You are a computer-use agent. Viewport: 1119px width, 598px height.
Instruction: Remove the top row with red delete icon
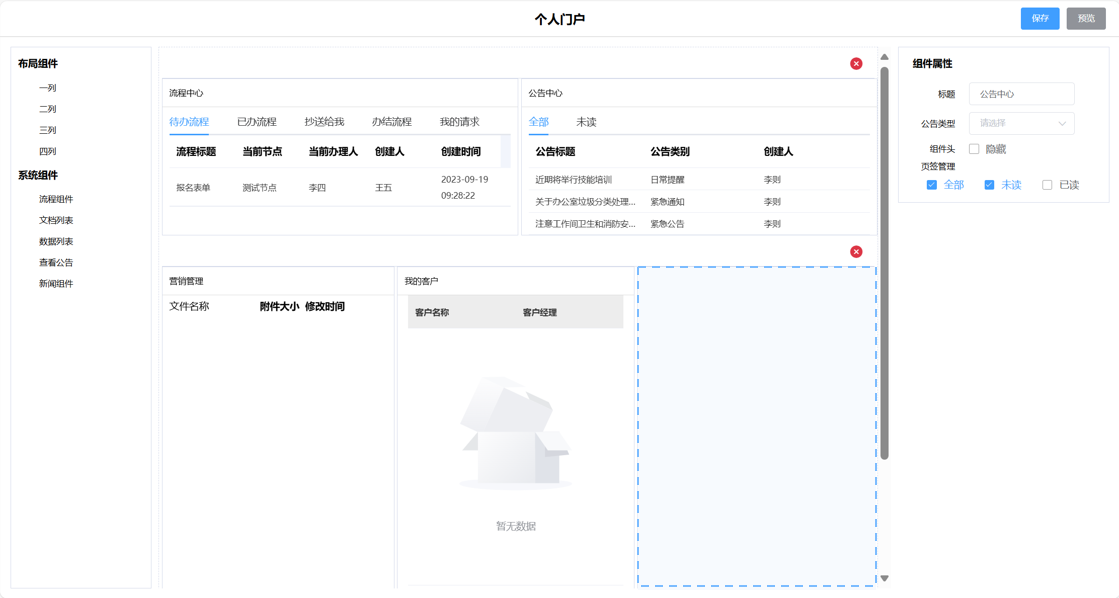[856, 64]
